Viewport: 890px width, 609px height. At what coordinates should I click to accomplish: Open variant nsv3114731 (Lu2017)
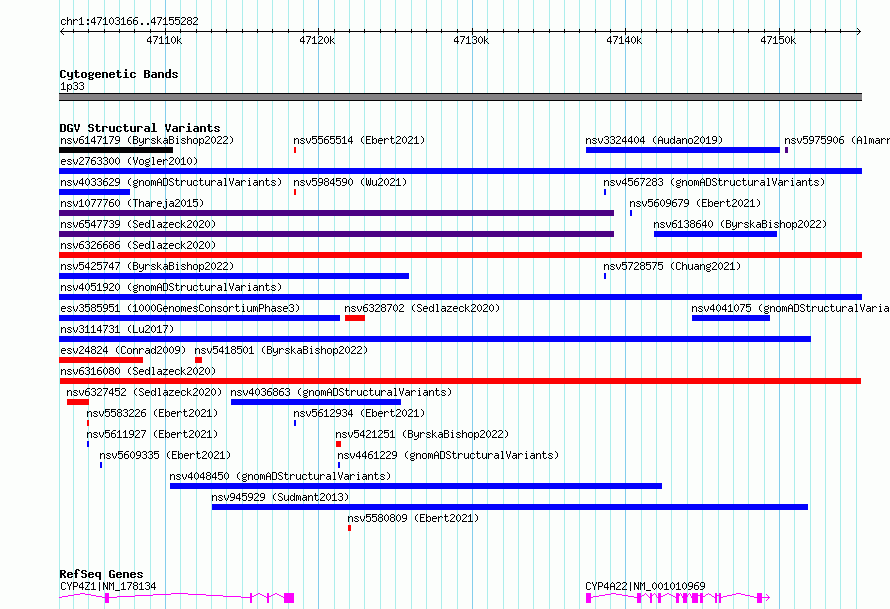pyautogui.click(x=117, y=329)
